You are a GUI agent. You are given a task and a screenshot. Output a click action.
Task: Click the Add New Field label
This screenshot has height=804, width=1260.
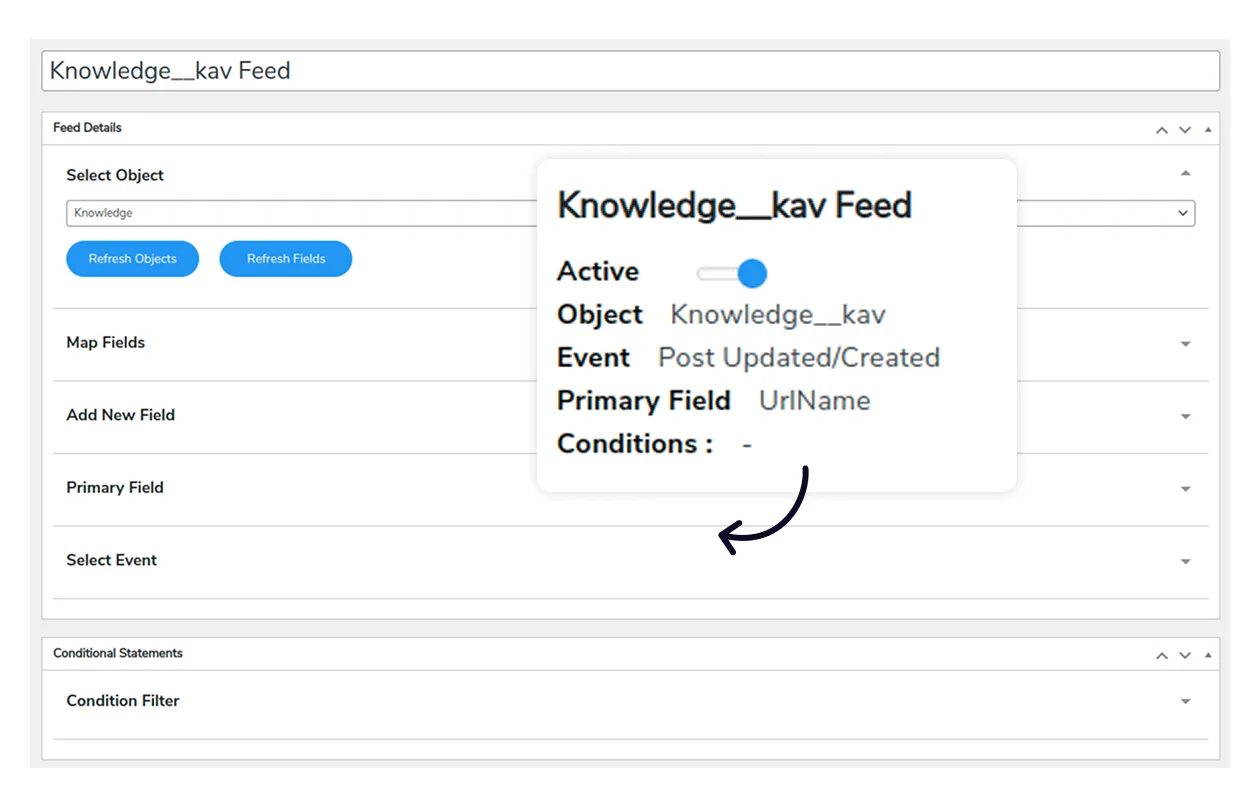click(x=121, y=415)
